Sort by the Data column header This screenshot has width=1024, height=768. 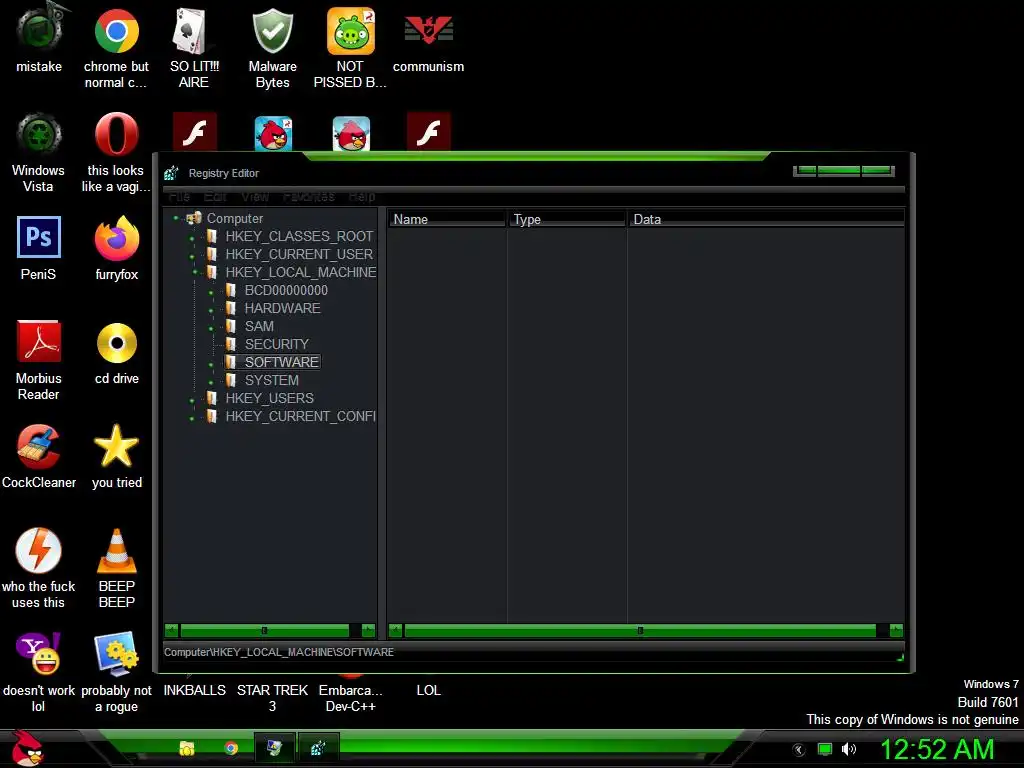(x=766, y=219)
